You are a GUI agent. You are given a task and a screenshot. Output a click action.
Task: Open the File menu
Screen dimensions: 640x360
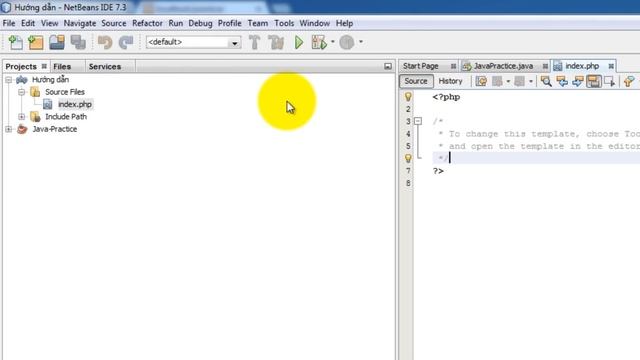coord(9,23)
